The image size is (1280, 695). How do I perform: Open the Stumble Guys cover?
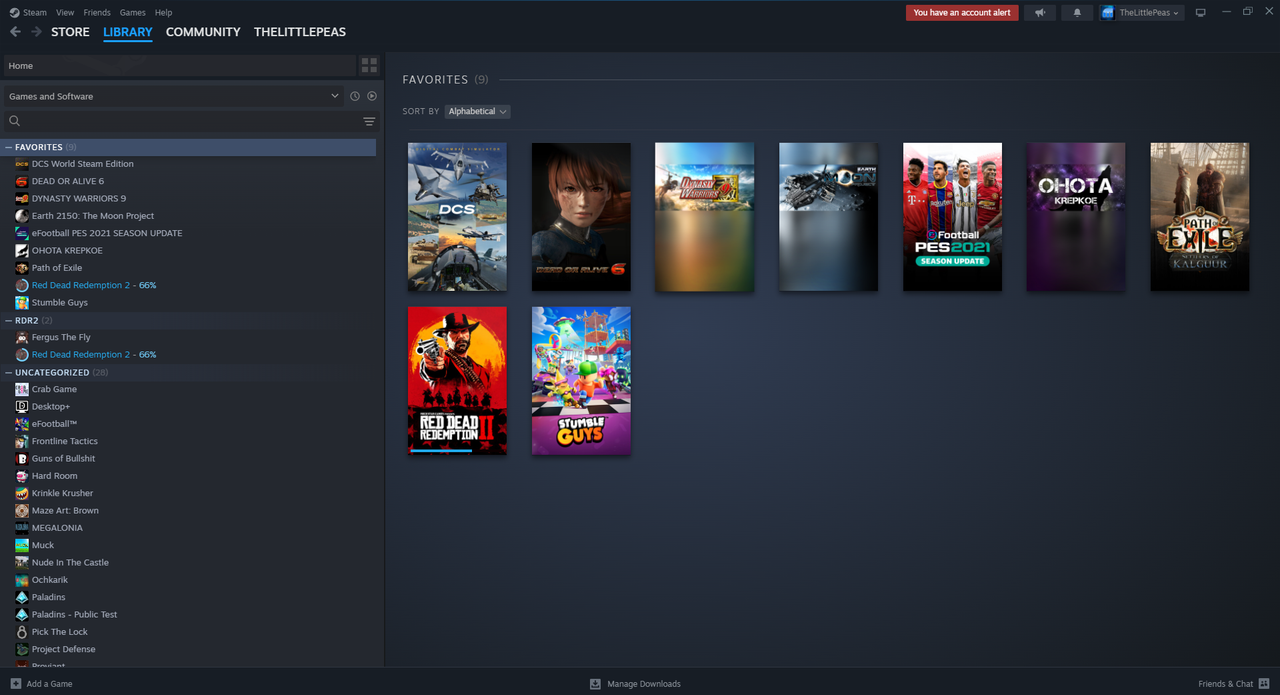click(581, 381)
